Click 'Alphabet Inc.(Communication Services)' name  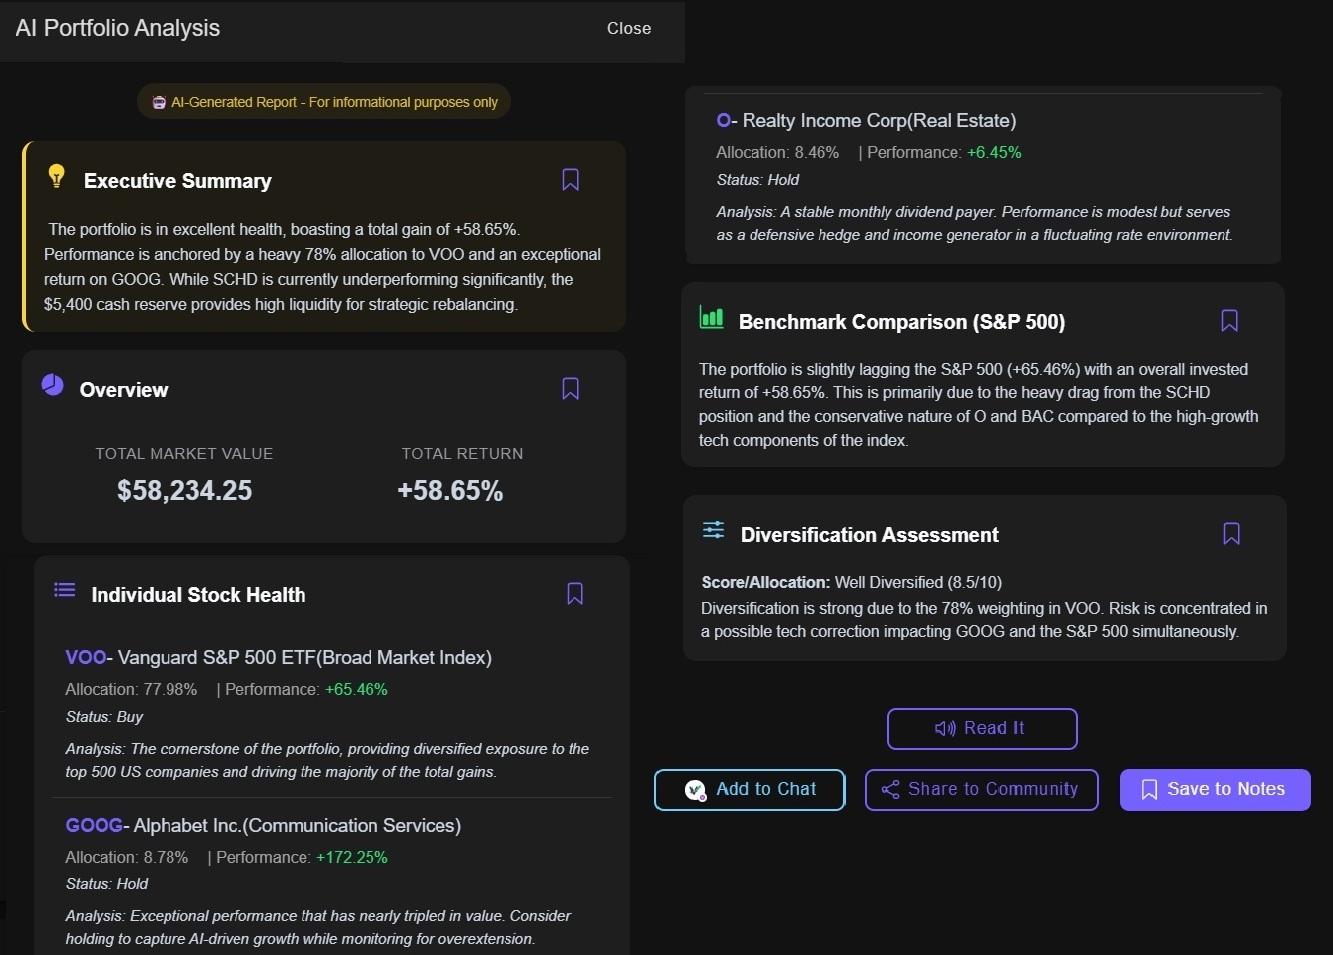(297, 826)
